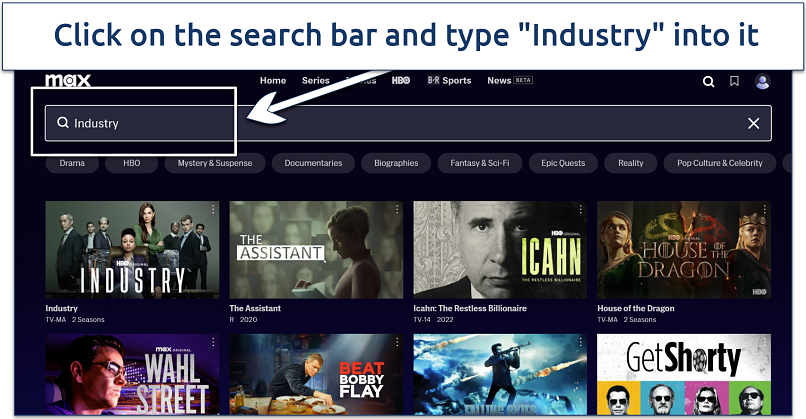Filter by Fantasy & Sci-Fi
806x419 pixels.
(x=480, y=163)
